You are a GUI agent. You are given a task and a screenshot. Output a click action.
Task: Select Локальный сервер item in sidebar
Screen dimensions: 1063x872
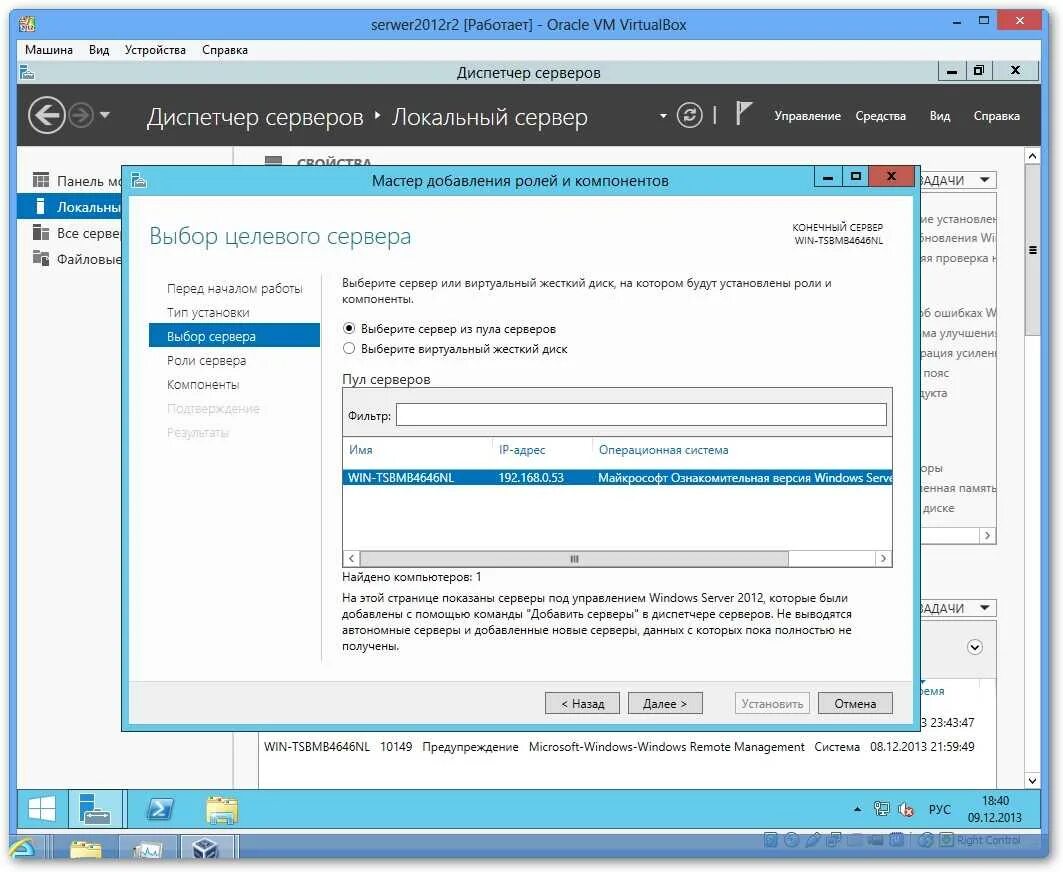71,207
